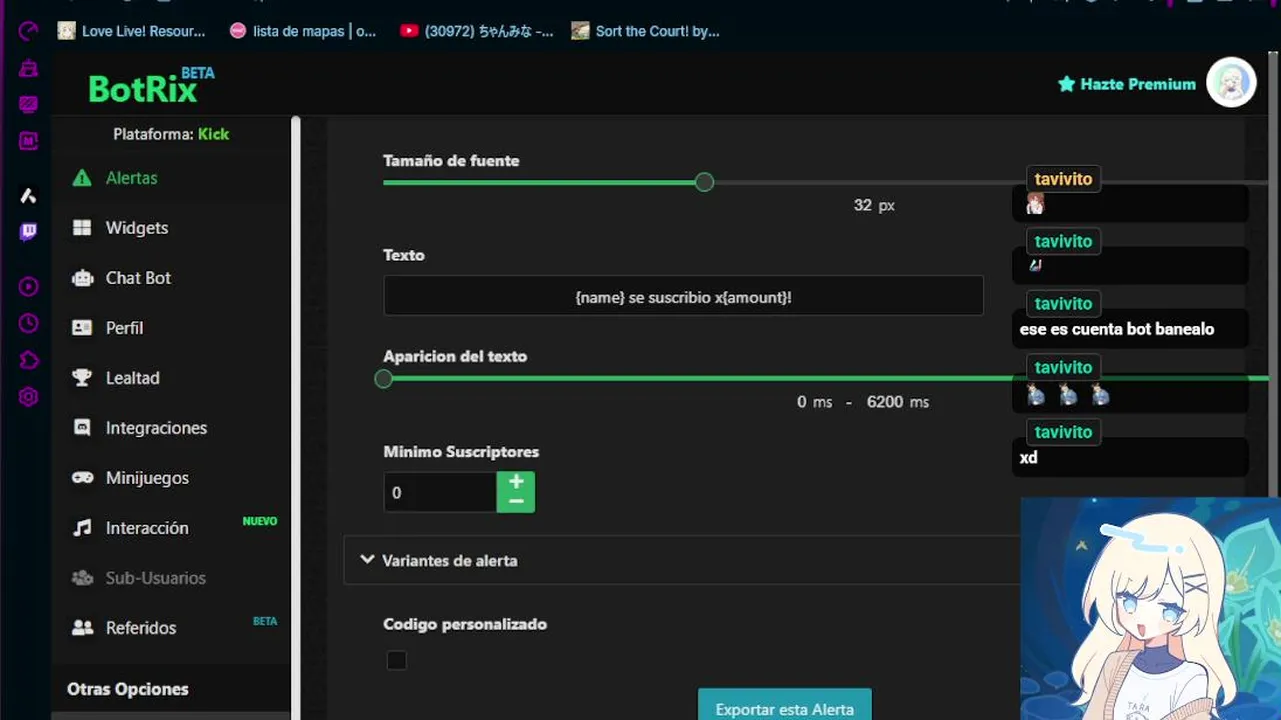Click the Exportar esta Alerta button

coord(784,705)
